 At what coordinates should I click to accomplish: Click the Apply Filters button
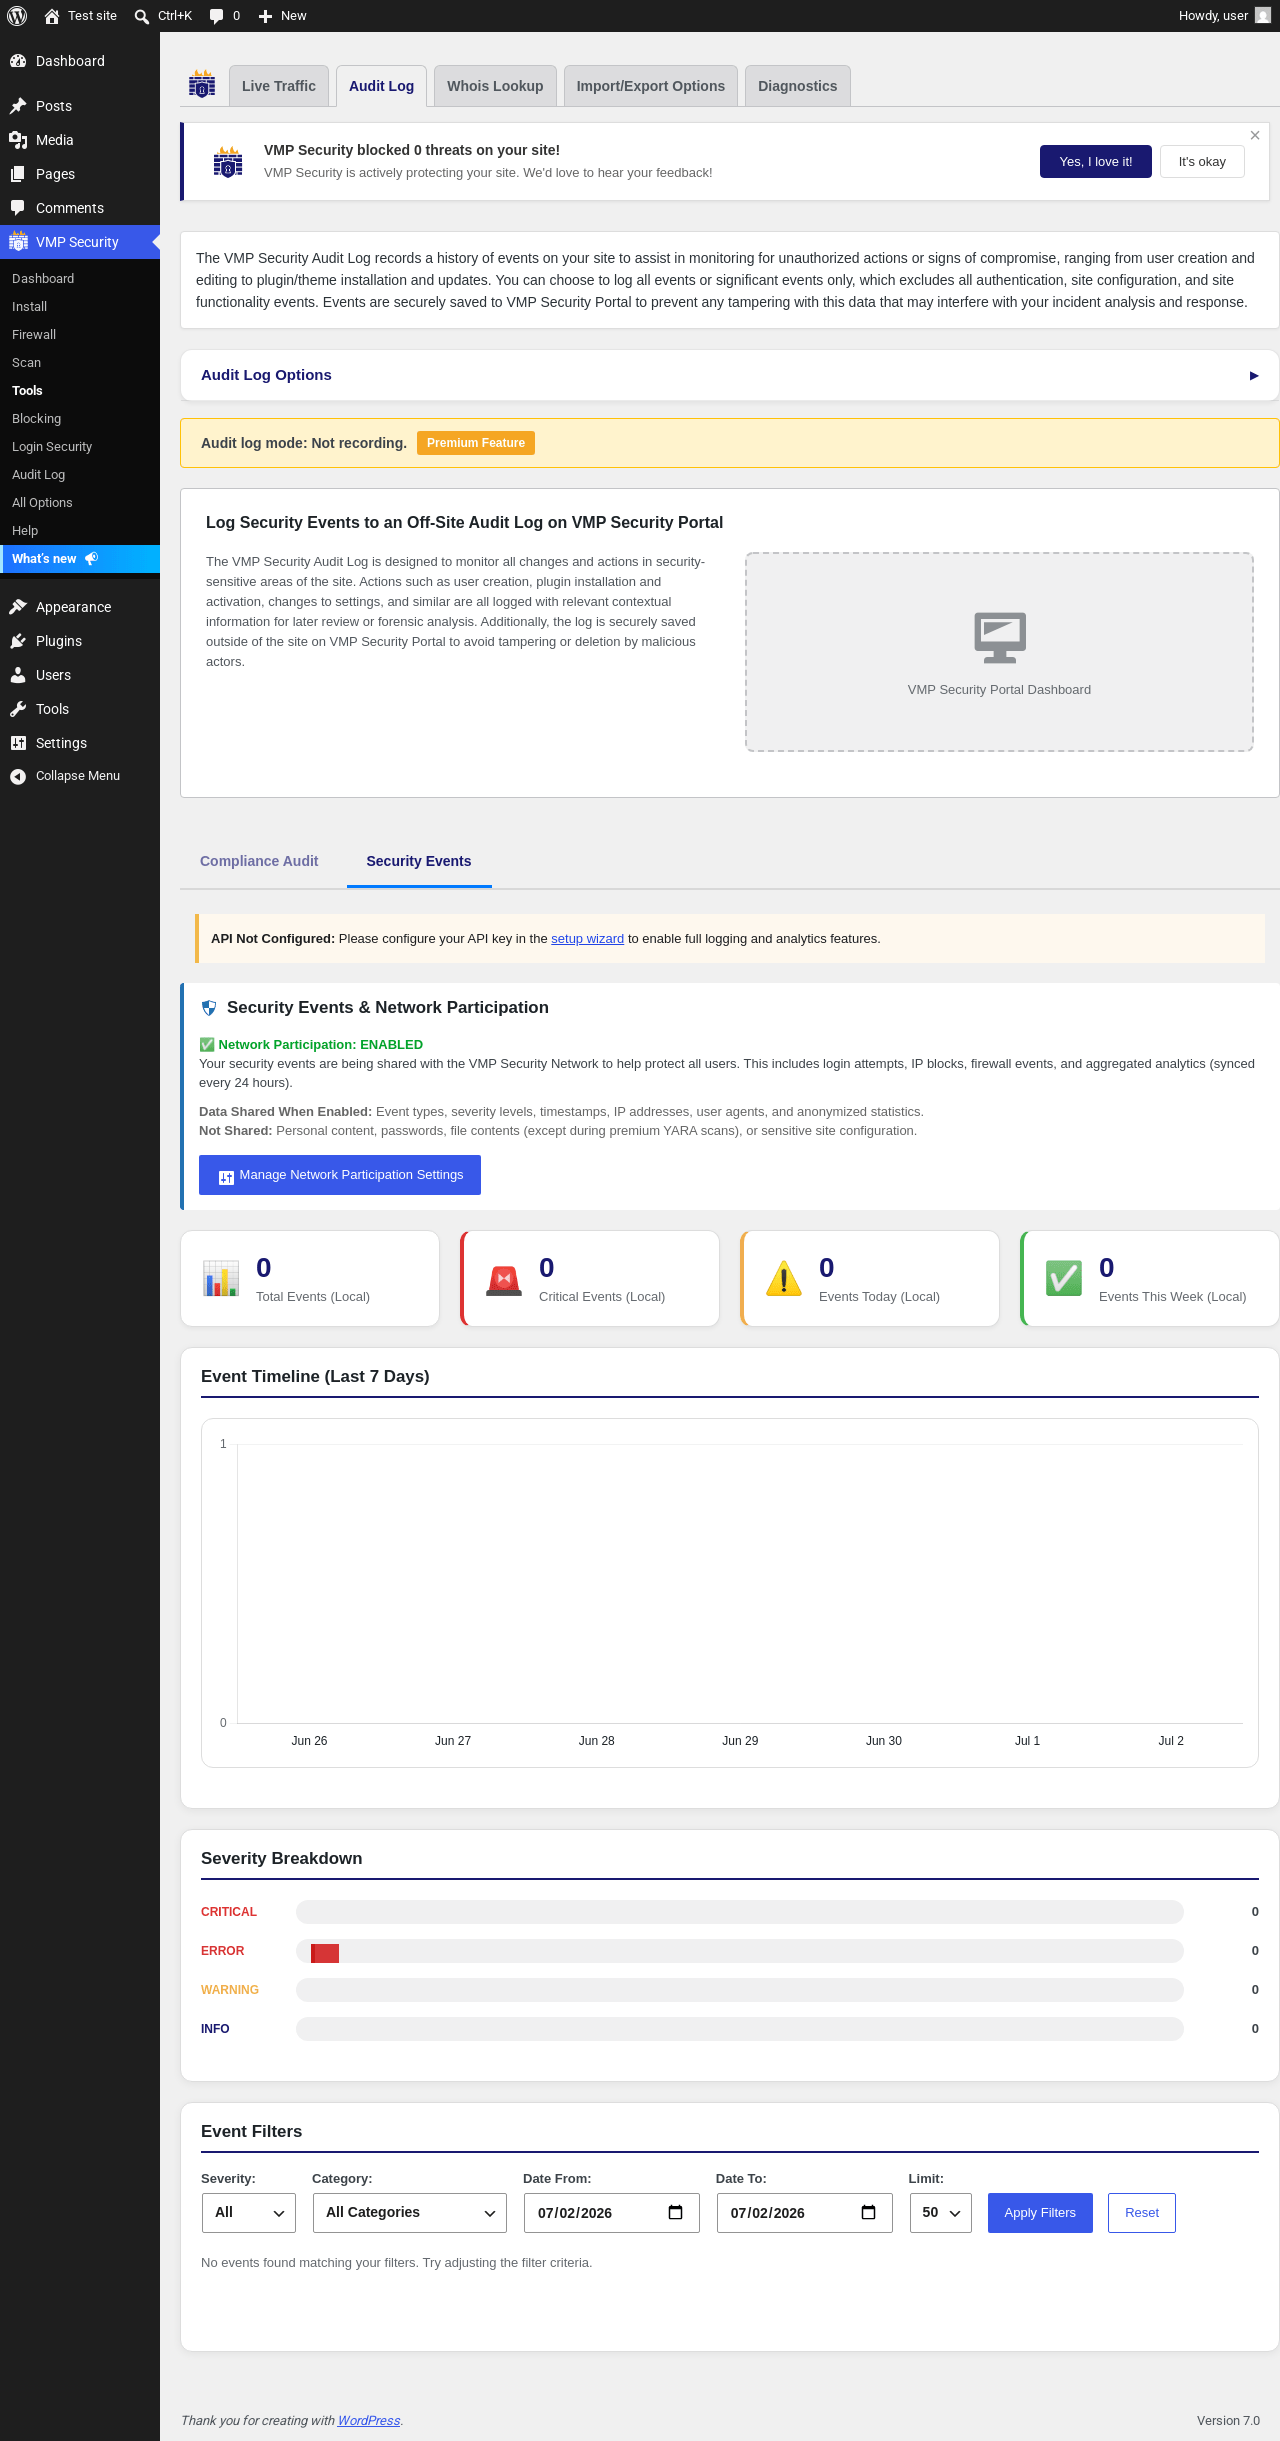tap(1040, 2213)
